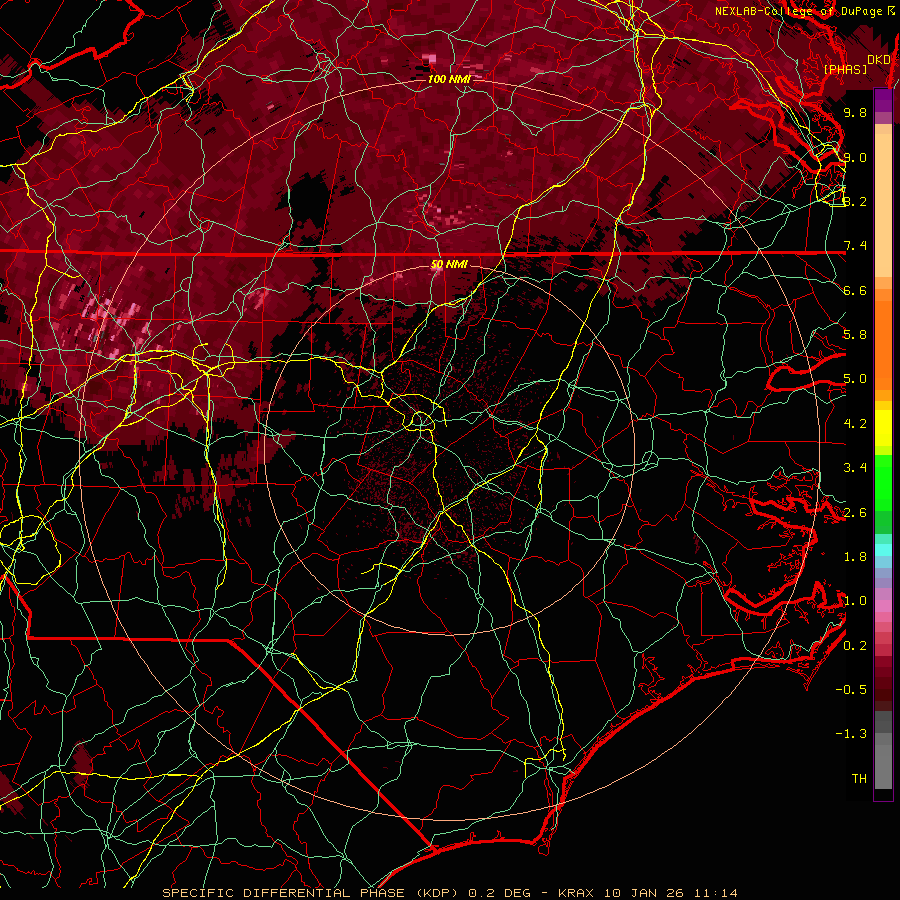Click the 8.2 scale value
Screen dimensions: 900x900
point(855,201)
